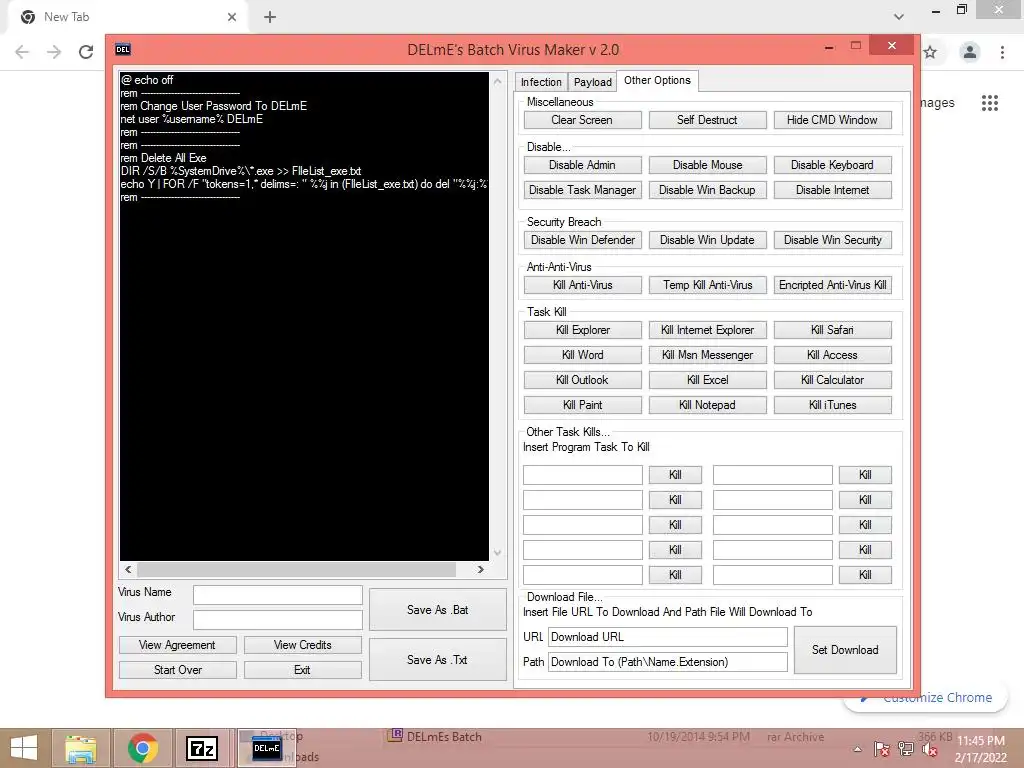
Task: Click the code pane's scroll-up arrow
Action: click(x=498, y=82)
